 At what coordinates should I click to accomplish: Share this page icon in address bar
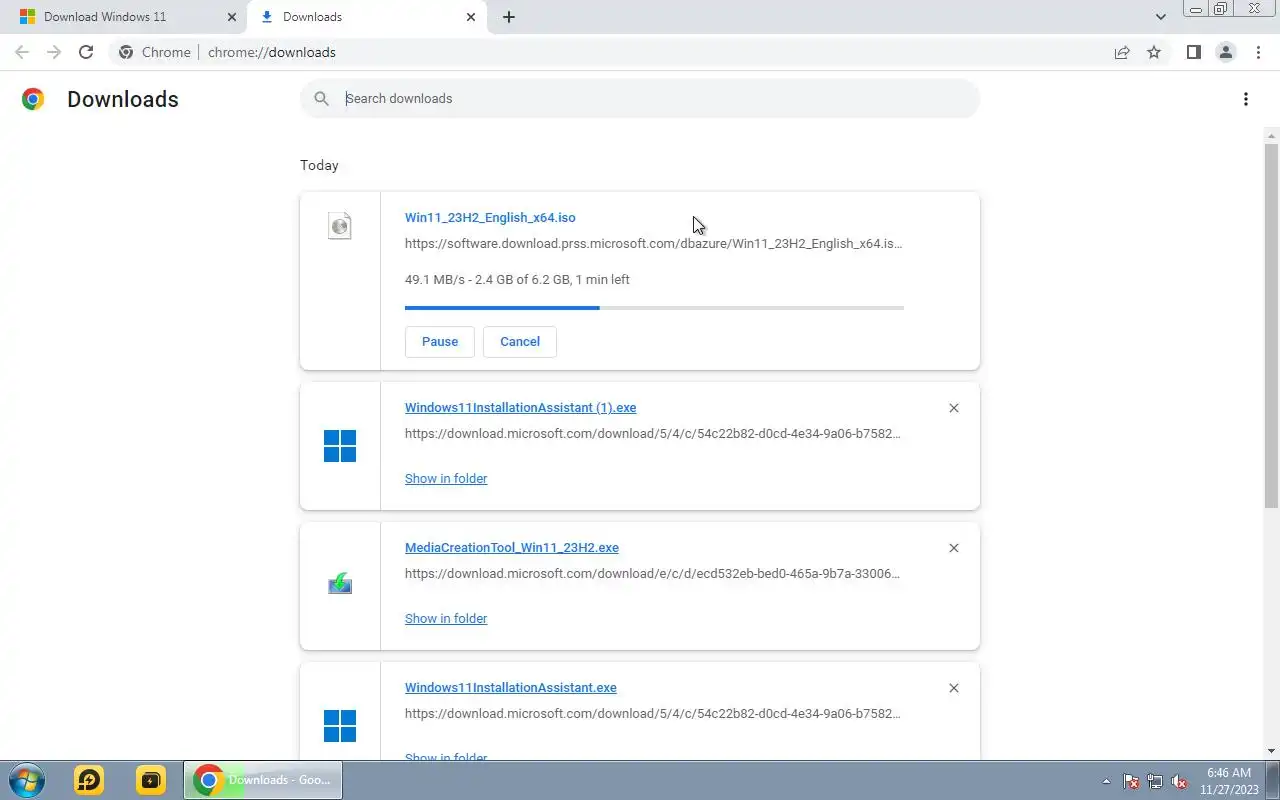coord(1122,52)
